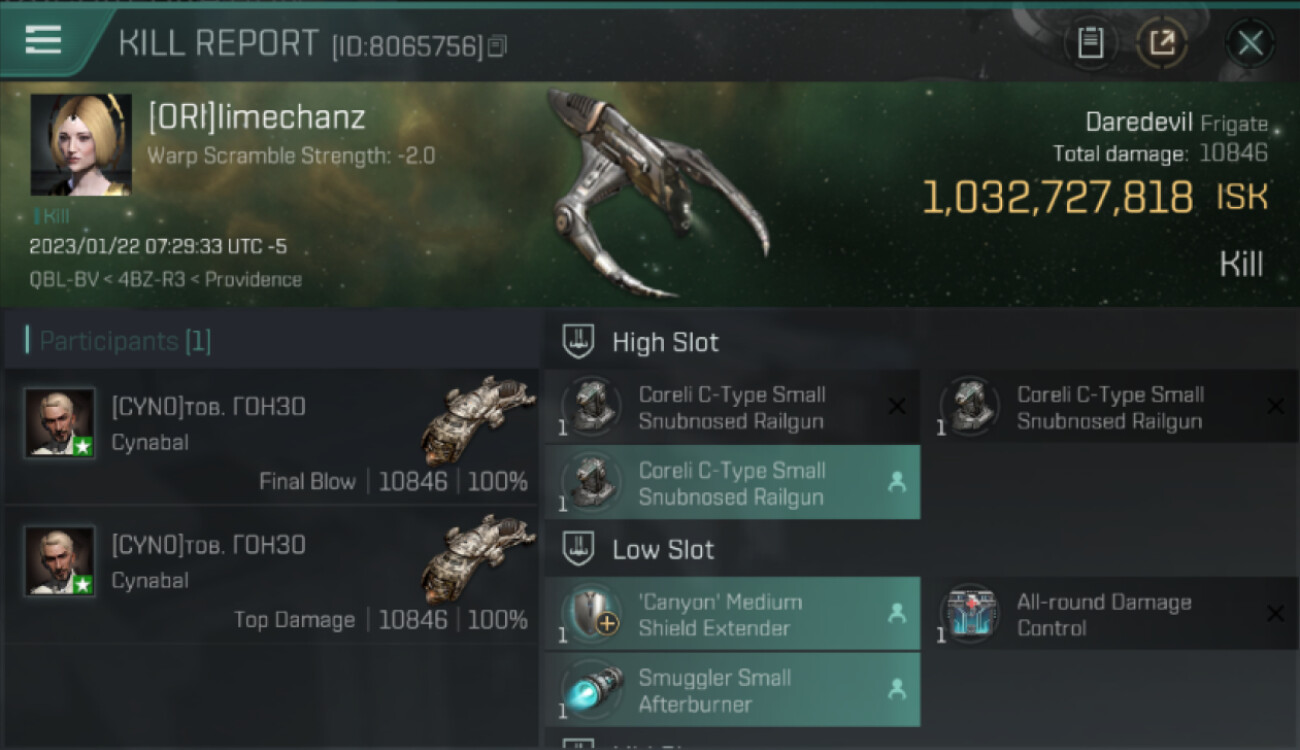
Task: Open the hamburger menu icon
Action: click(x=43, y=41)
